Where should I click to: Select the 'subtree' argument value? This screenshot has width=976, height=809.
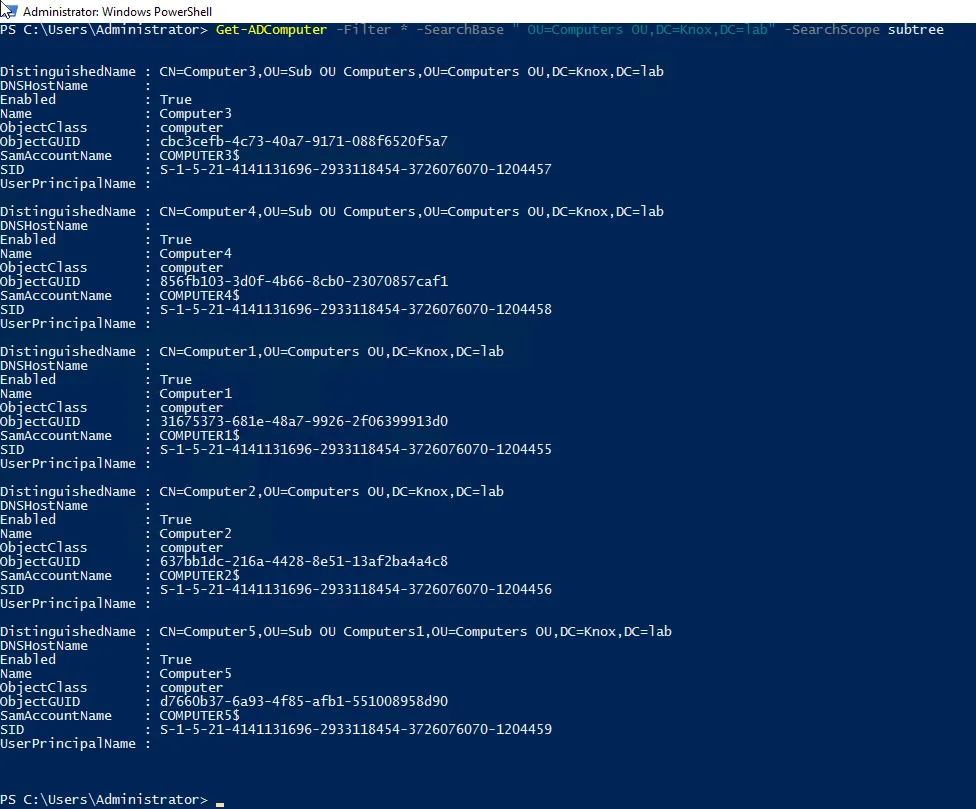tap(916, 30)
